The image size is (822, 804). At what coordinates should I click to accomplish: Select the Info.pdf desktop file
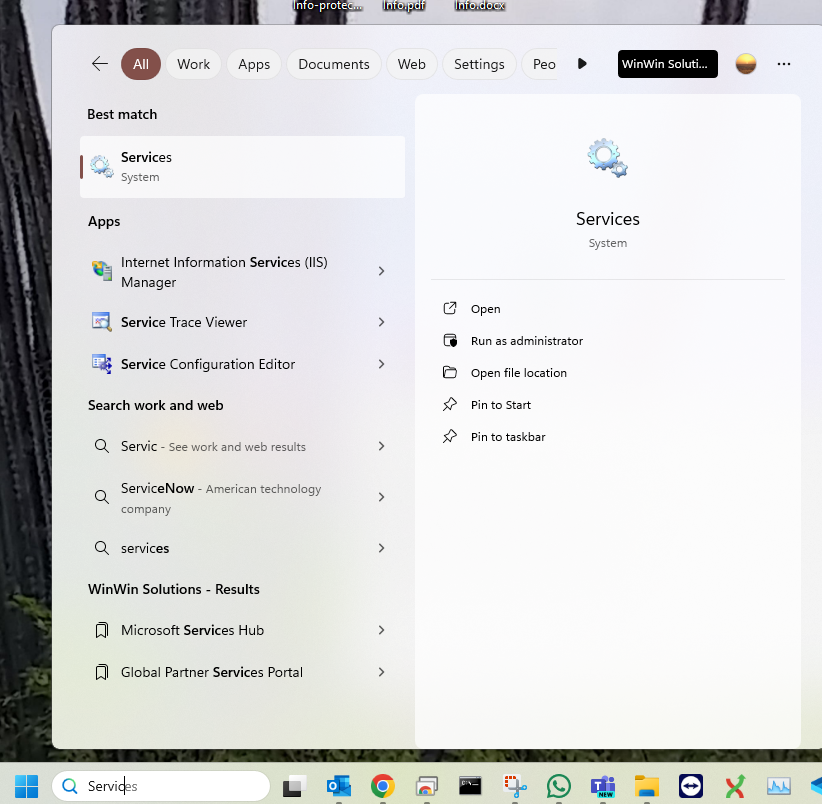pos(404,5)
